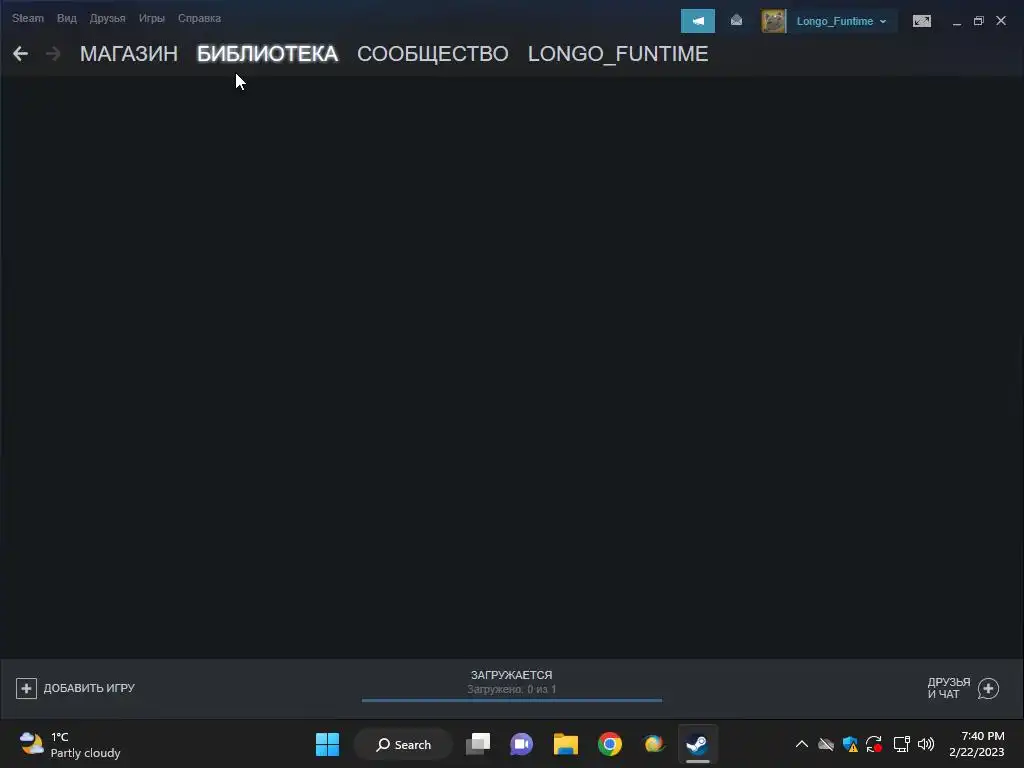Open the МАГАЗИН tab

point(129,54)
